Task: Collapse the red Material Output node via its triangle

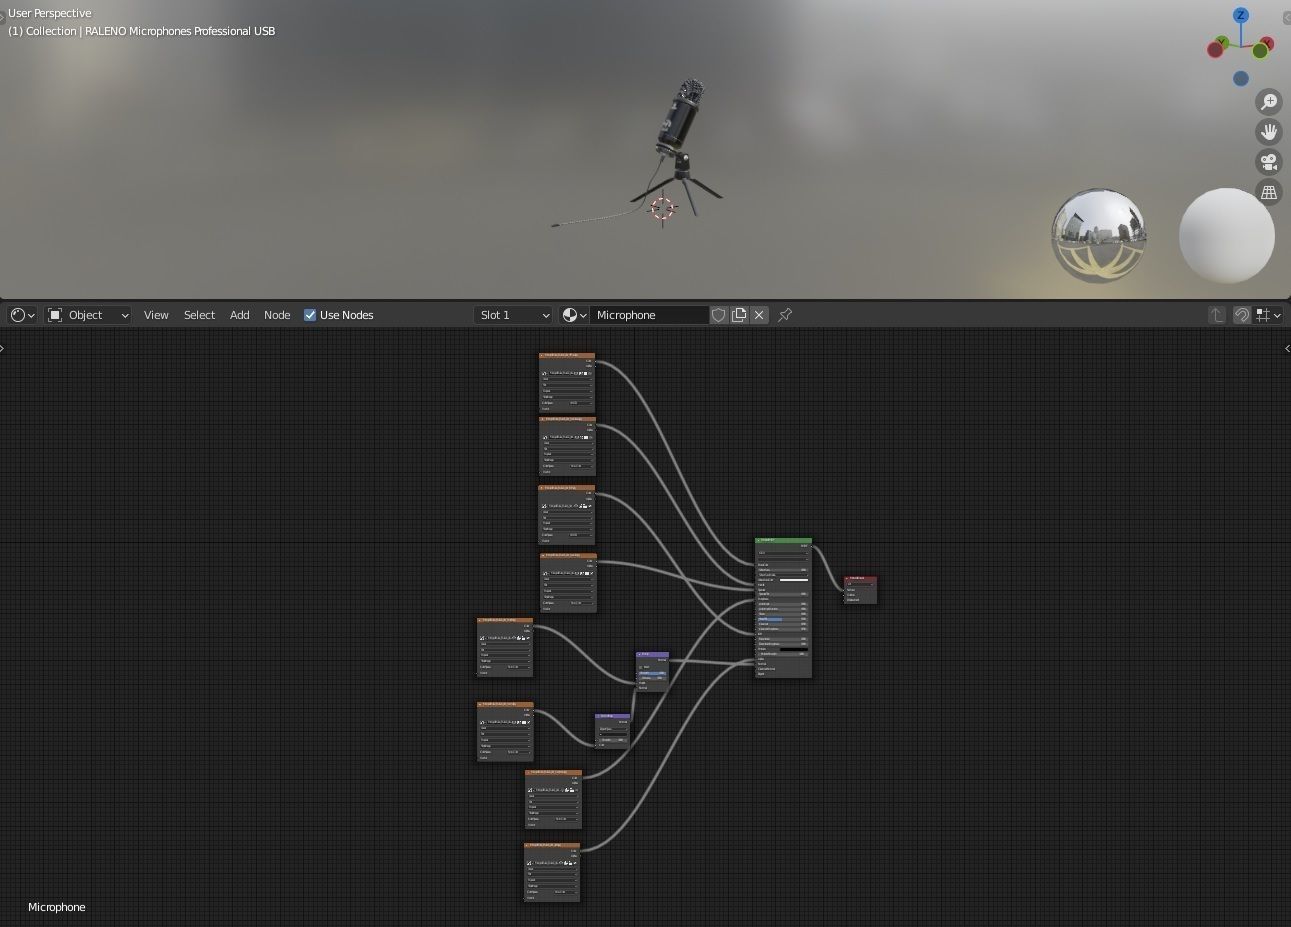Action: tap(847, 578)
